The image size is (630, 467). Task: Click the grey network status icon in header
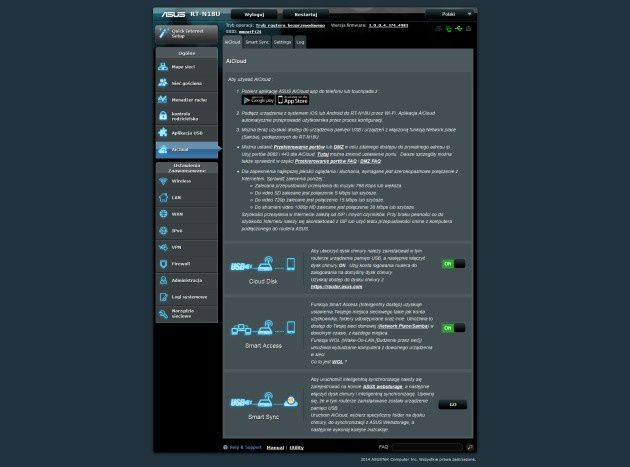[438, 29]
